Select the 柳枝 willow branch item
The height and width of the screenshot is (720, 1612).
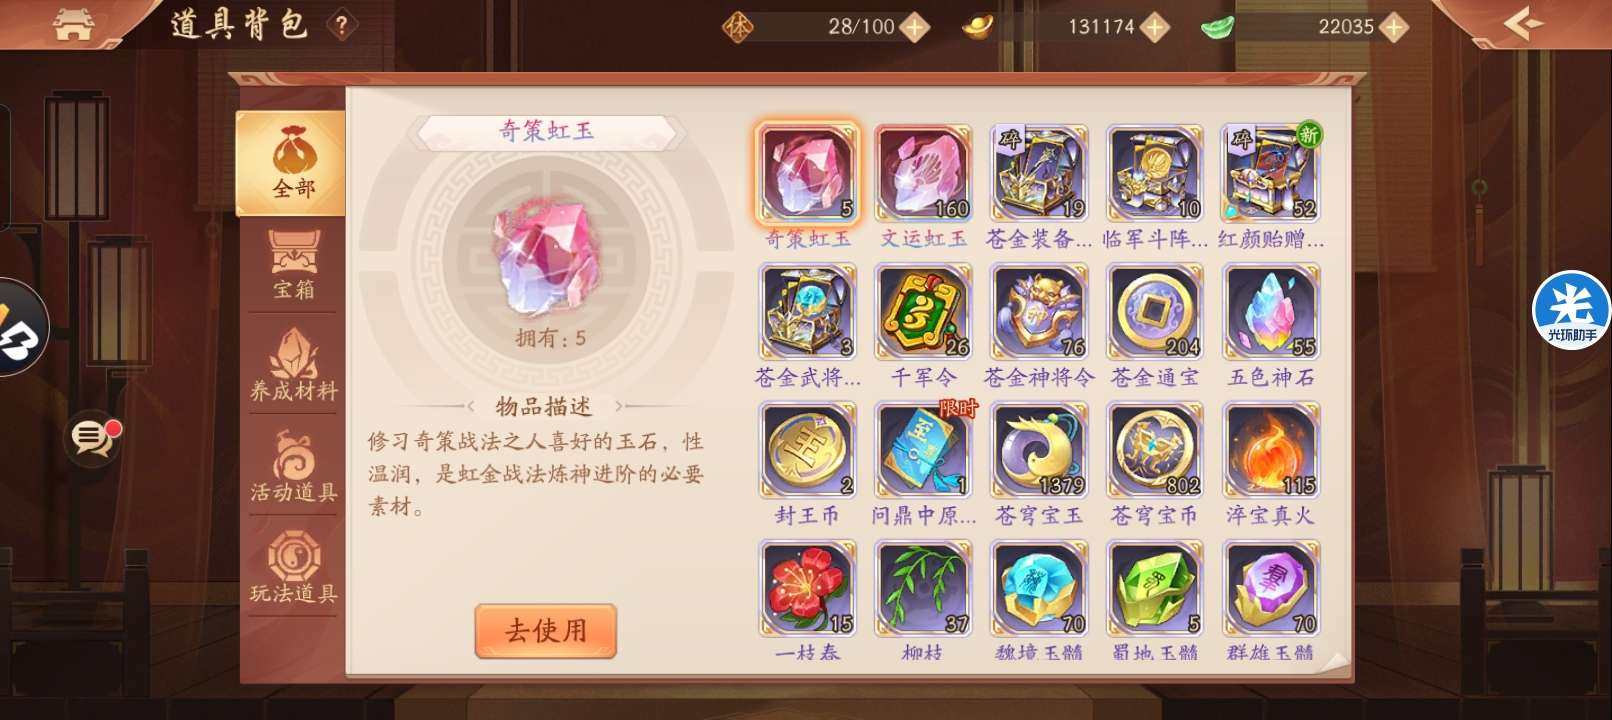[923, 590]
